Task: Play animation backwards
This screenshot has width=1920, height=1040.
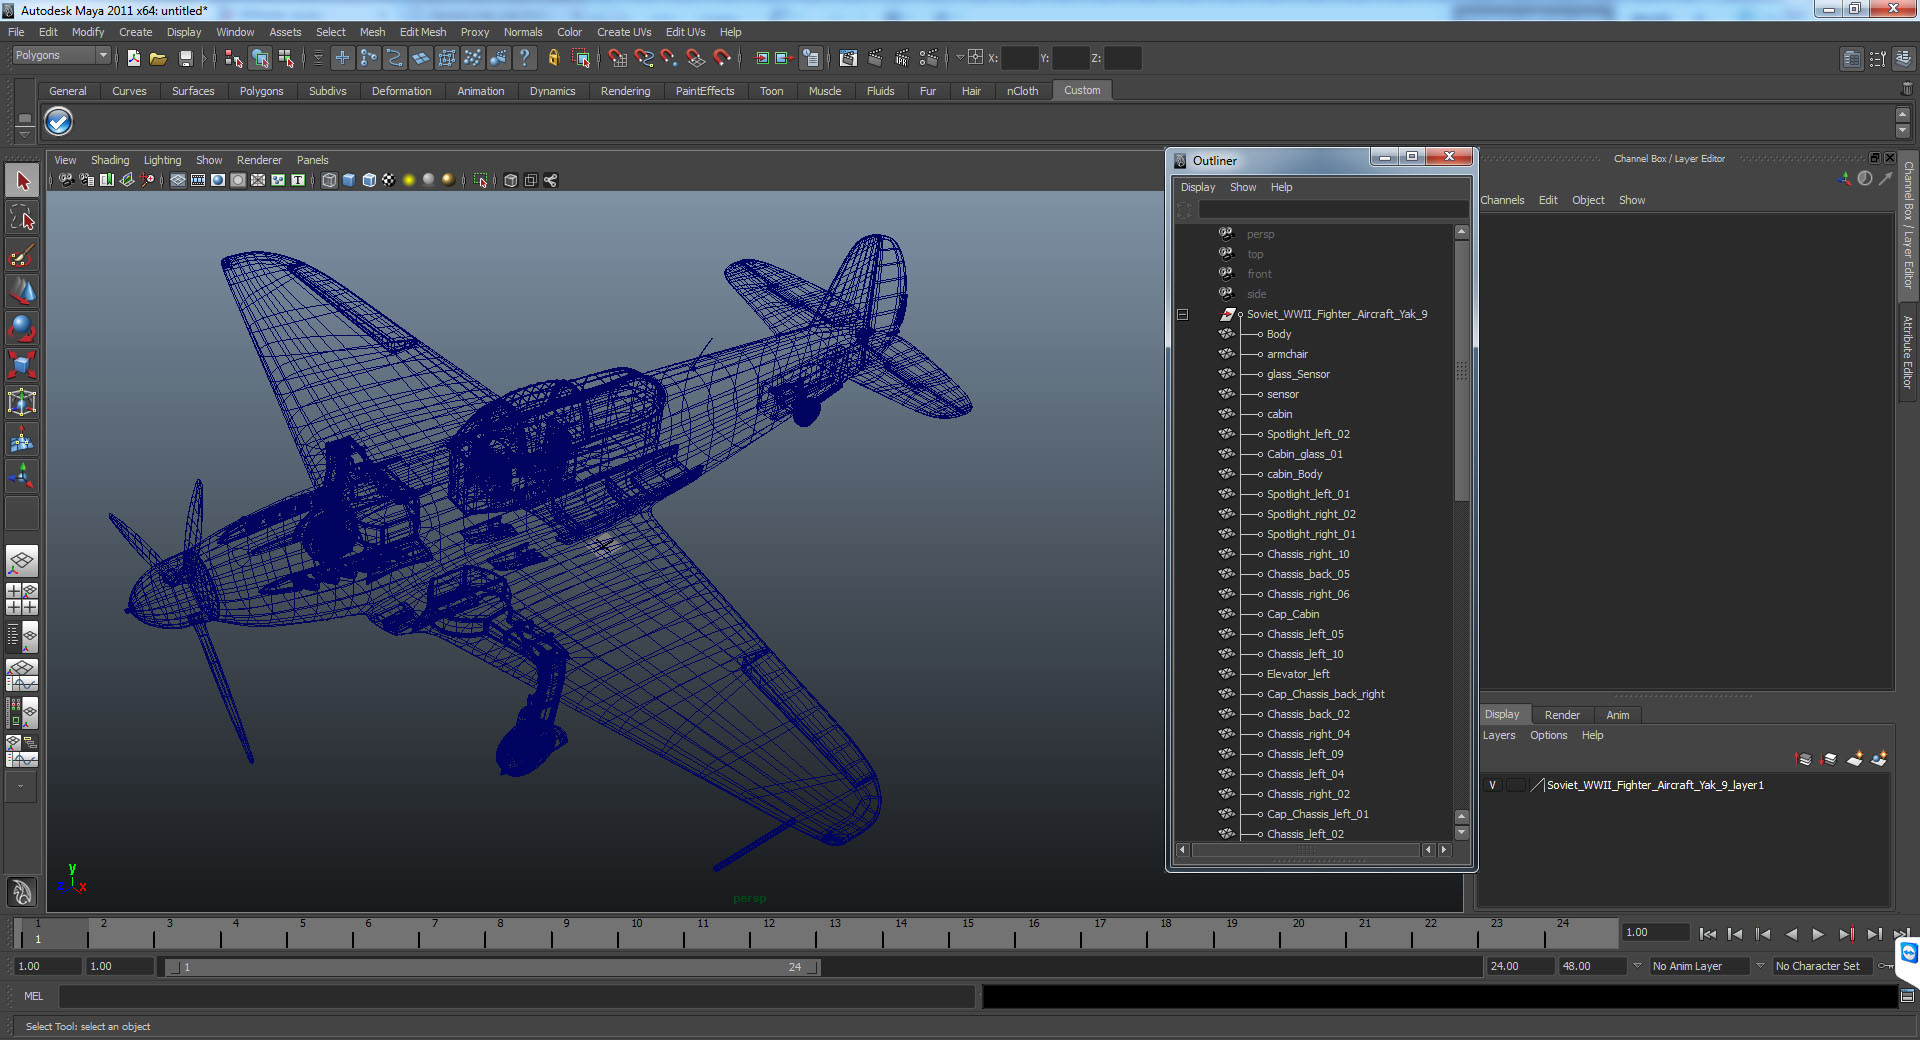Action: coord(1790,934)
